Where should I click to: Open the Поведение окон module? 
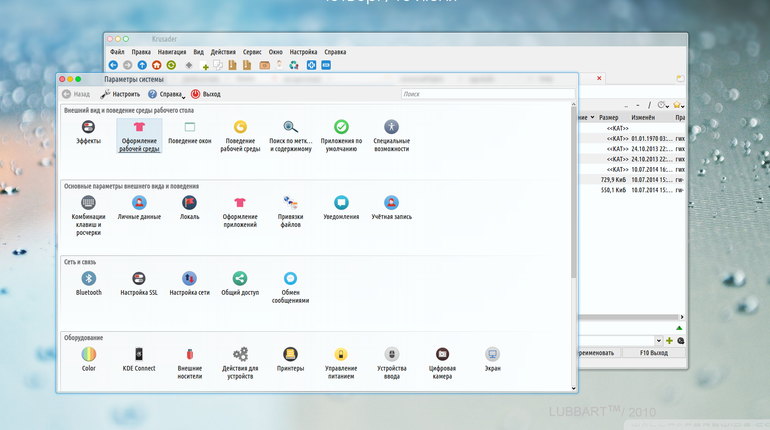pos(190,132)
